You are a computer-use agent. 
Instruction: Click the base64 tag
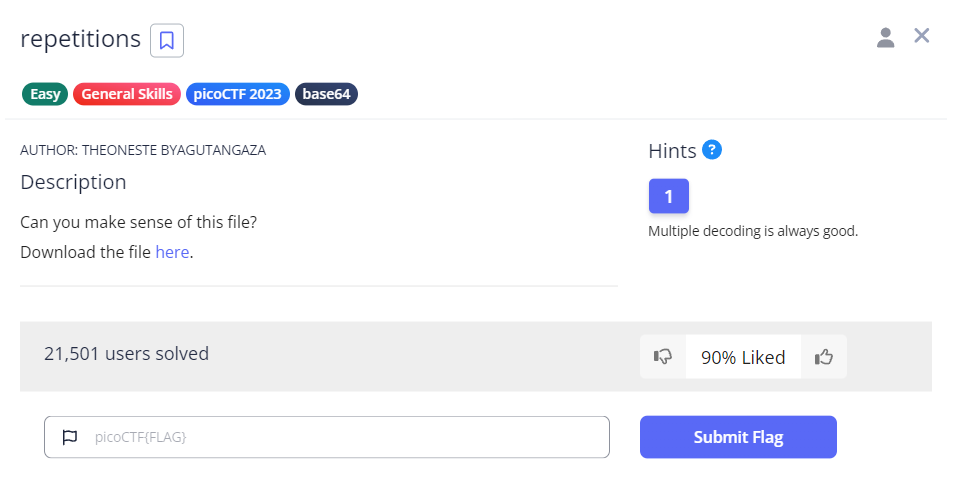coord(326,94)
